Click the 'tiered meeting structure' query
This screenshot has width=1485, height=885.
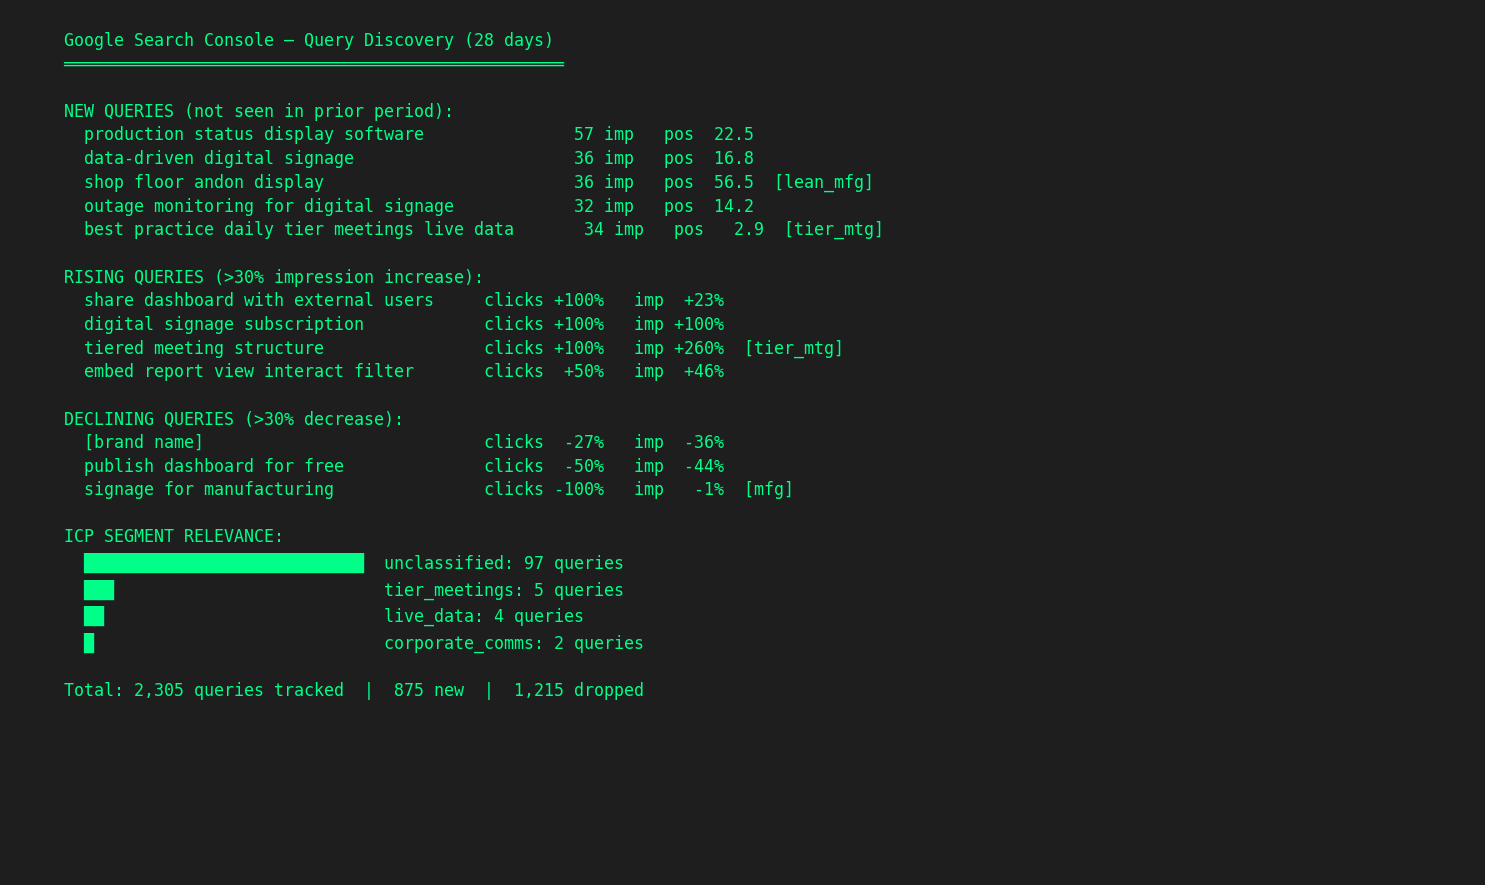pyautogui.click(x=204, y=349)
